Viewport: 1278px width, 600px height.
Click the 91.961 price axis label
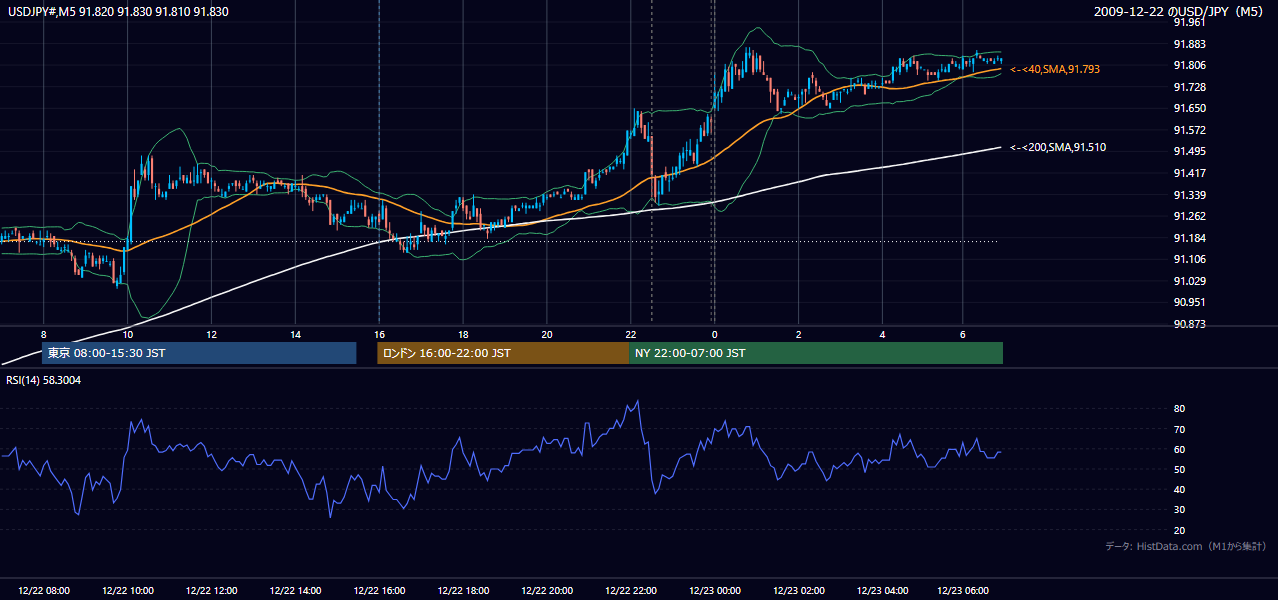1188,22
